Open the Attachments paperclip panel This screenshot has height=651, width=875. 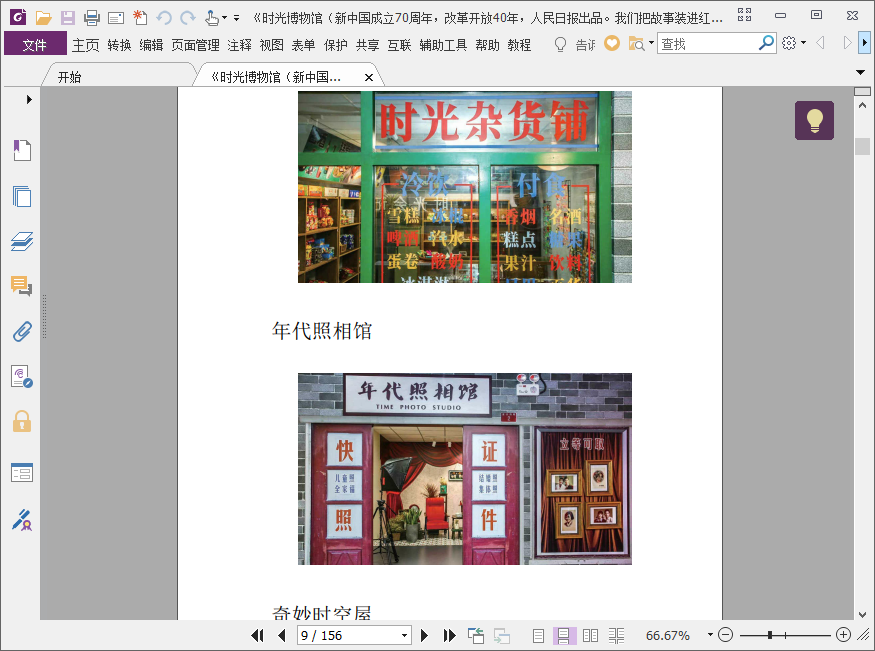point(22,331)
